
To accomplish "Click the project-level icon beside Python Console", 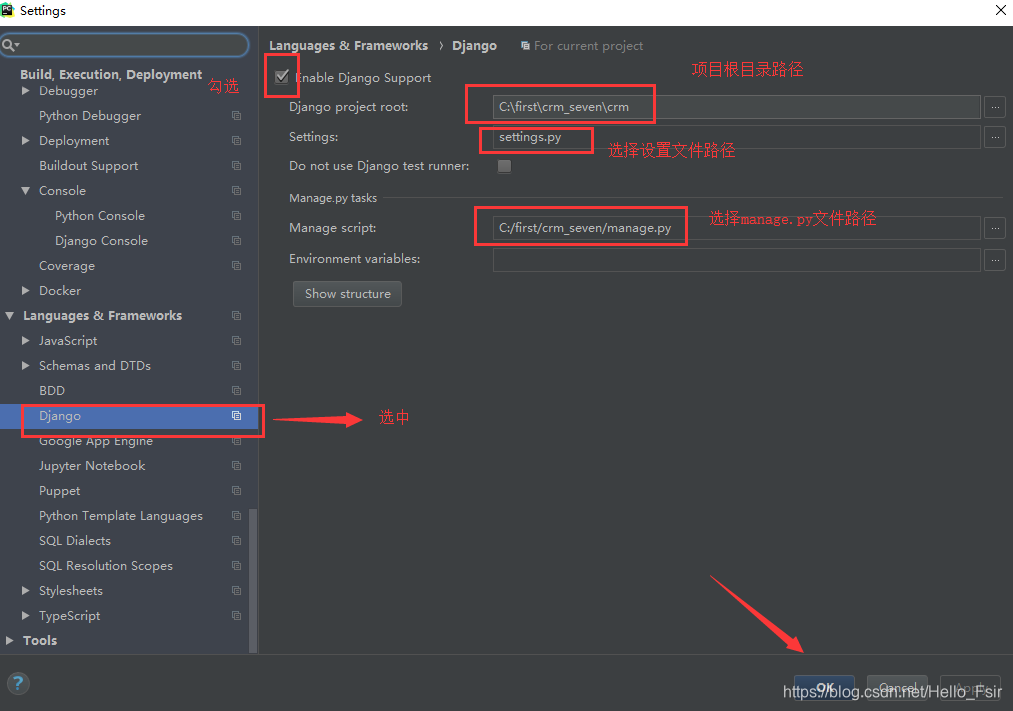I will click(x=236, y=216).
